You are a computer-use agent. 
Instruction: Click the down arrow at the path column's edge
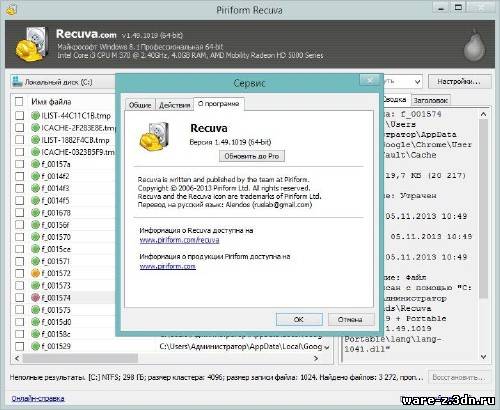coord(327,347)
